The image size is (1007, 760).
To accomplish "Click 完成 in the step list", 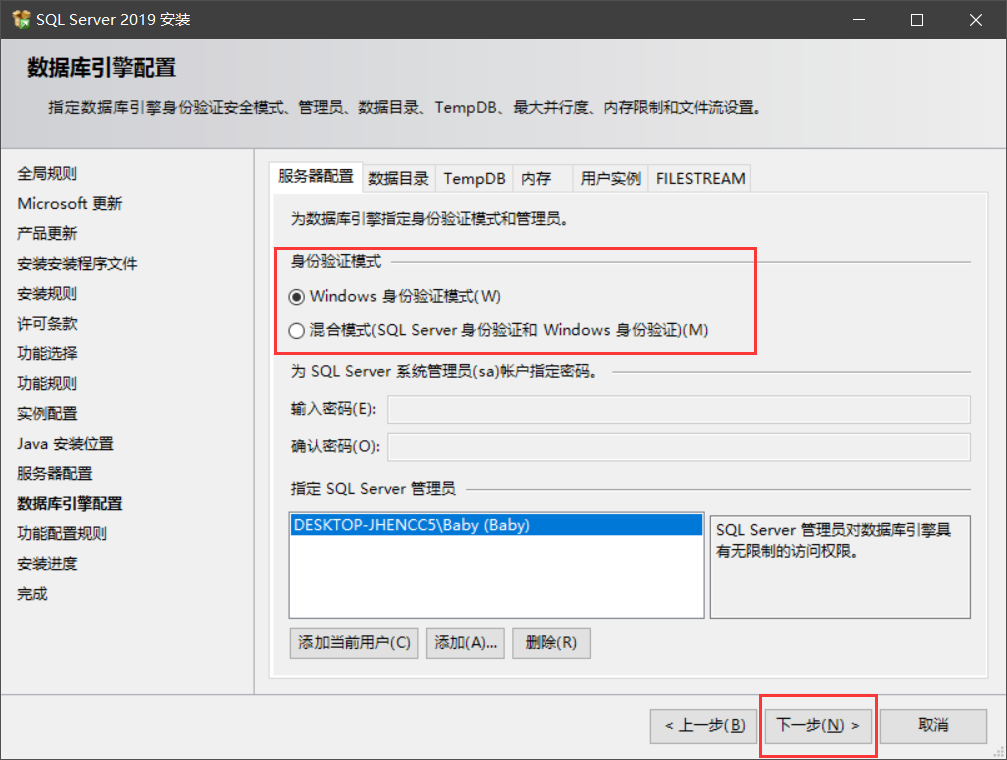I will [32, 594].
